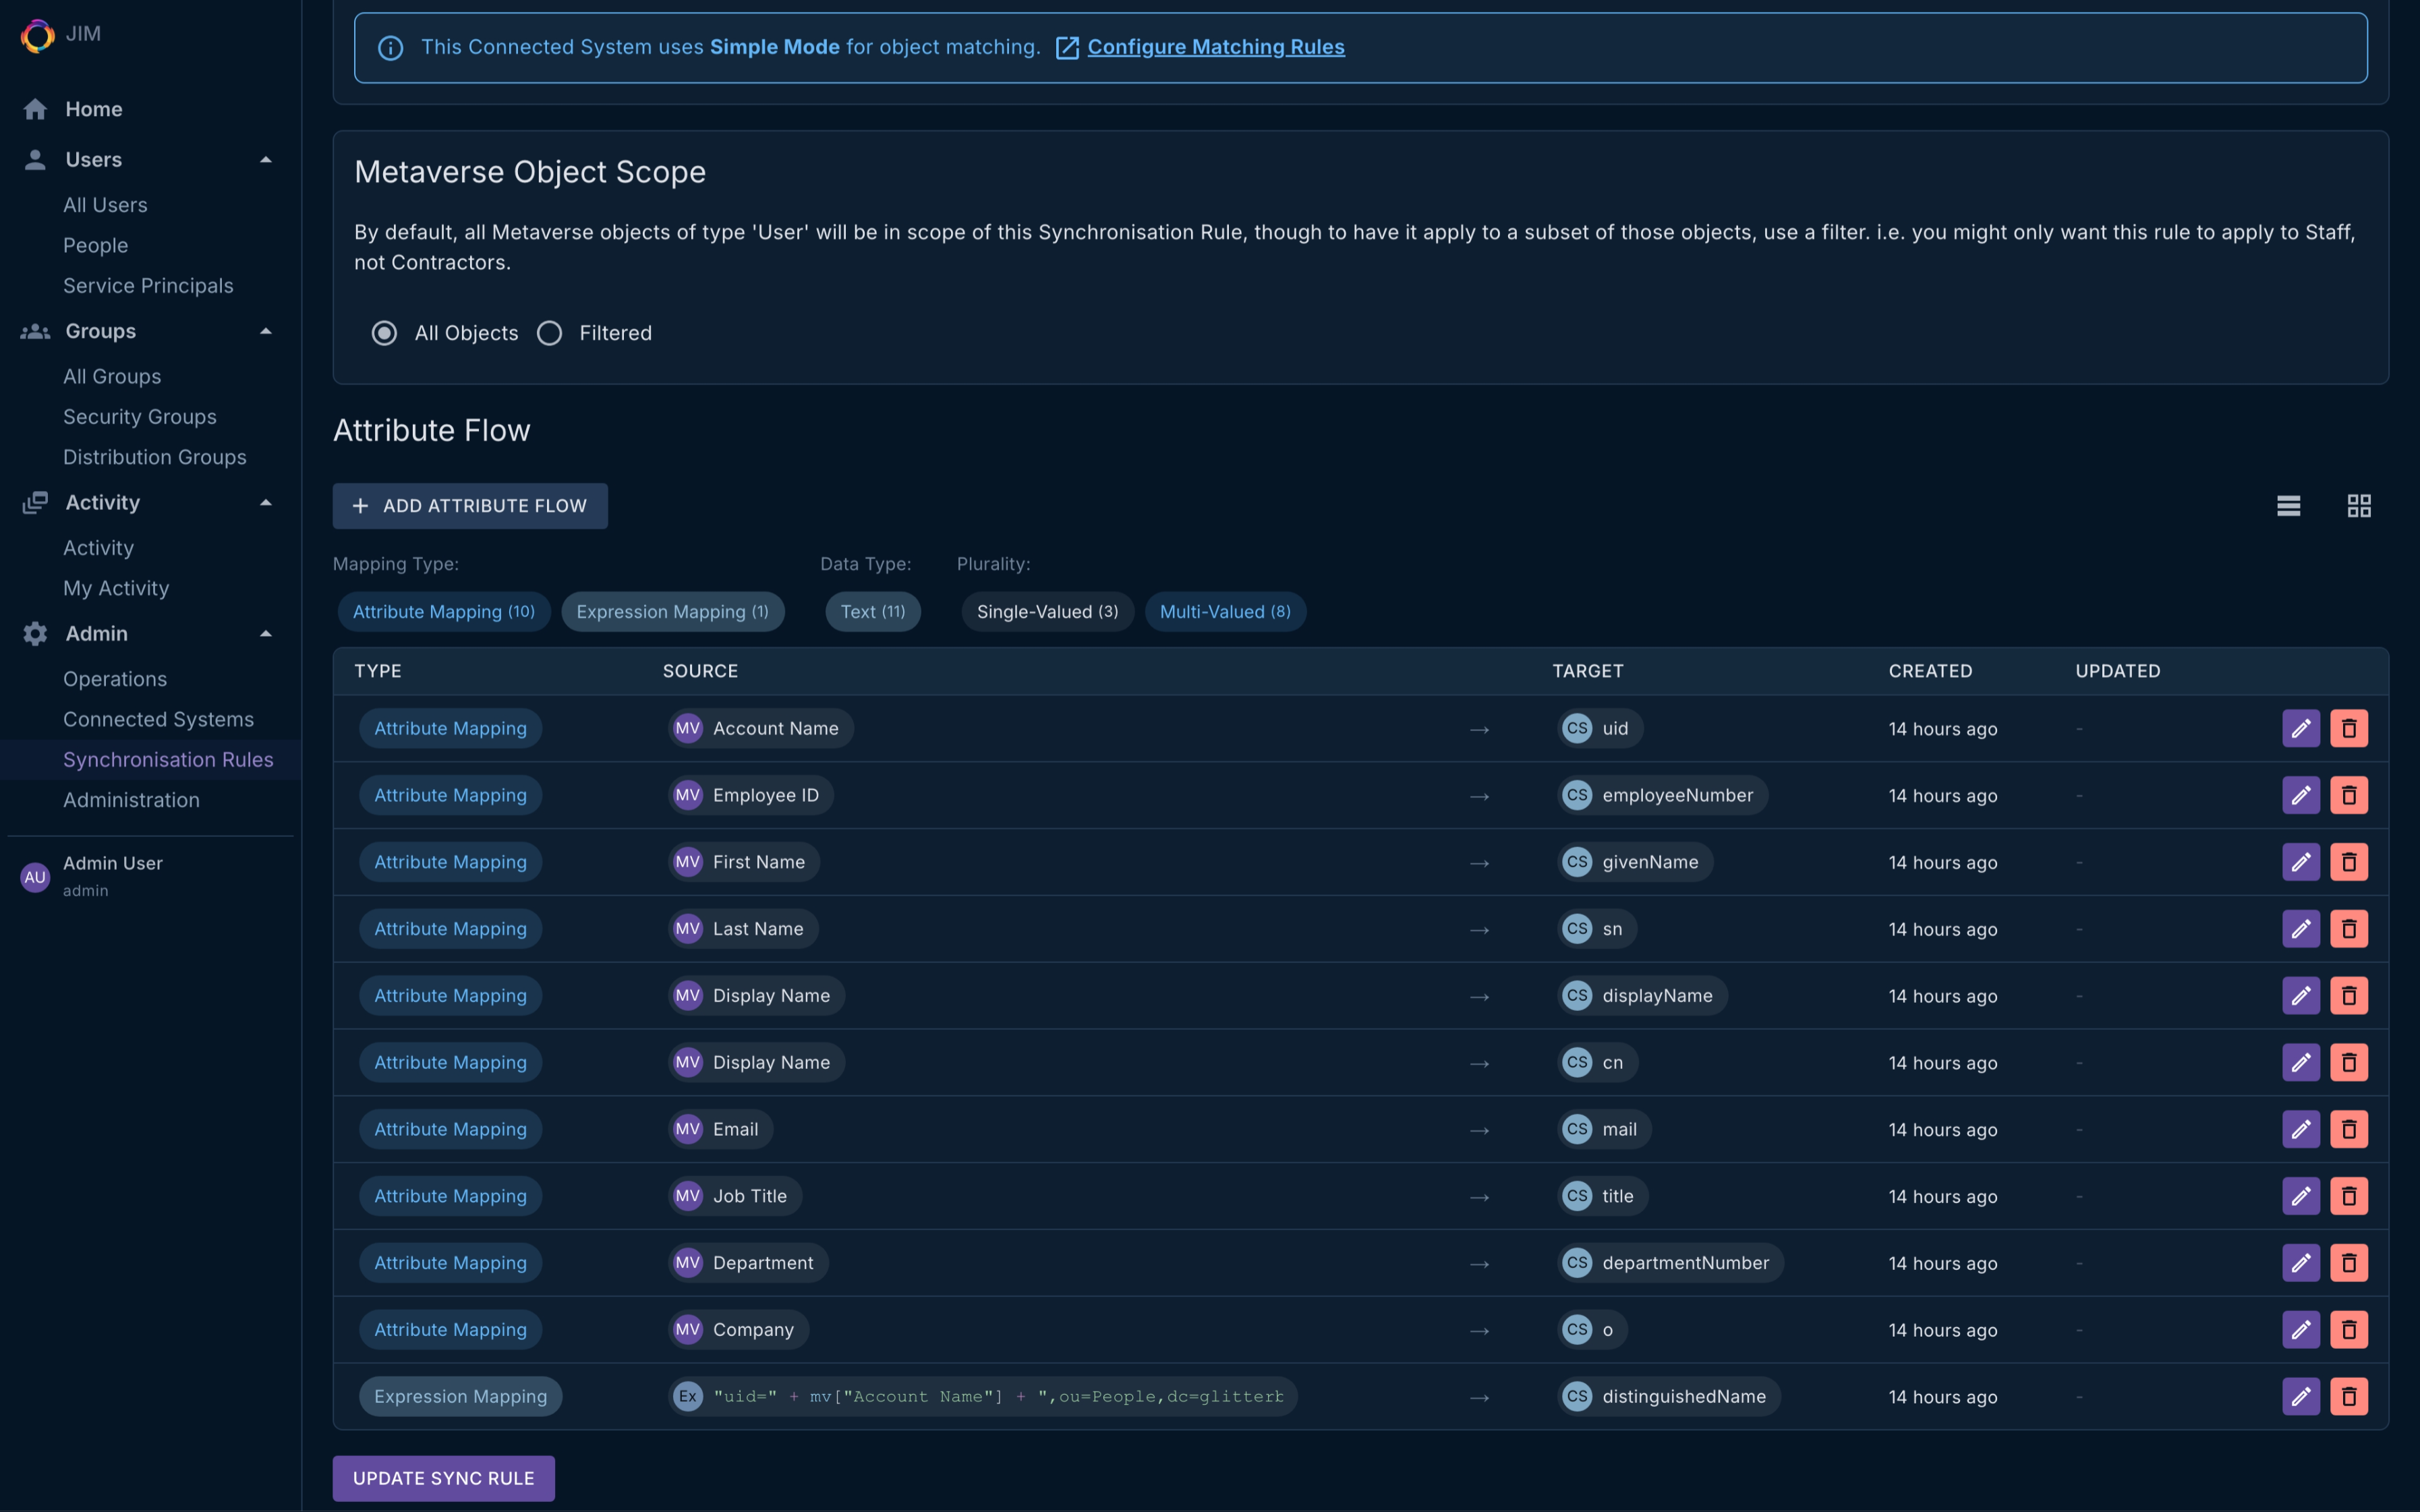This screenshot has width=2420, height=1512.
Task: Open the Configure Matching Rules link
Action: click(1215, 47)
